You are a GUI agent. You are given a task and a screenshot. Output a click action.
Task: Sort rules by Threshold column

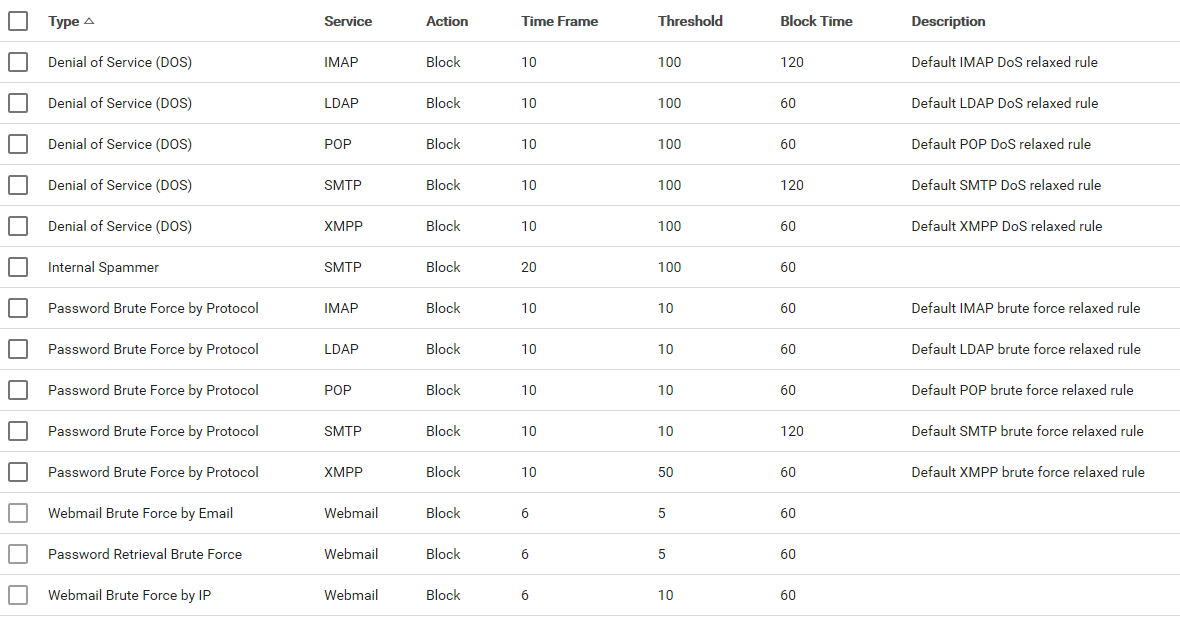pos(690,21)
